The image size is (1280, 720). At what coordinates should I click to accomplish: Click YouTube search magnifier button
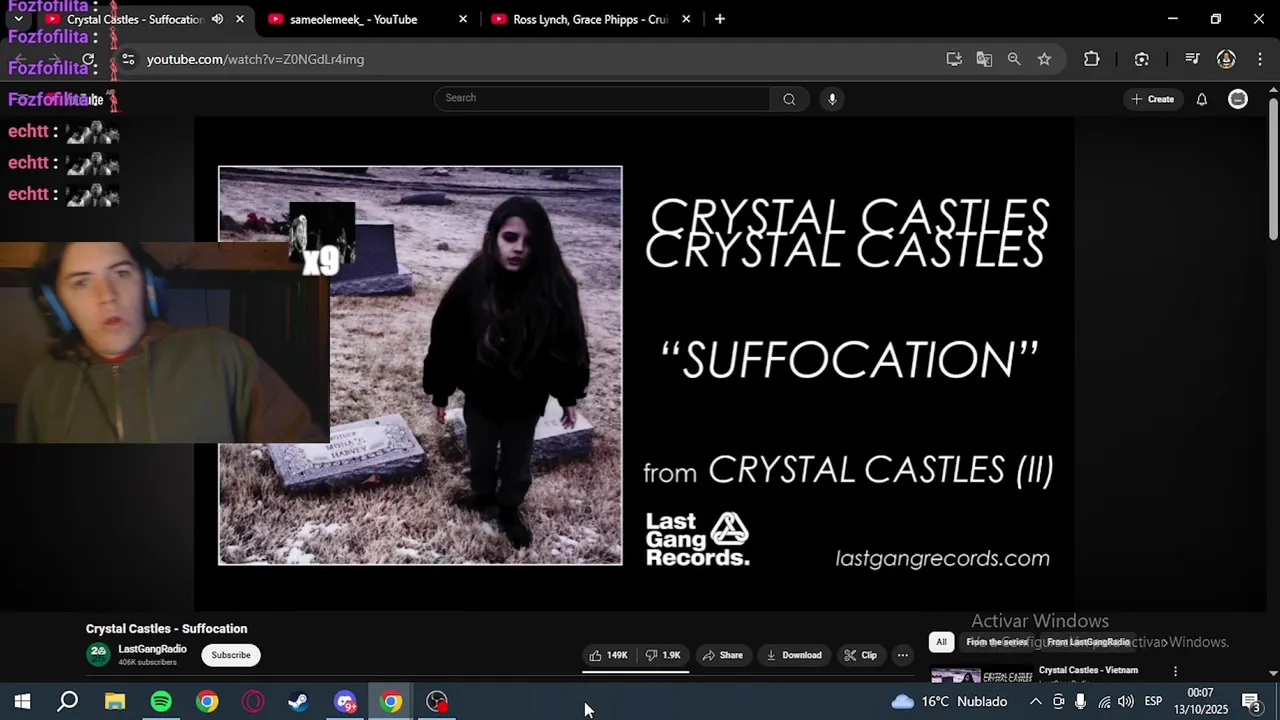tap(789, 98)
